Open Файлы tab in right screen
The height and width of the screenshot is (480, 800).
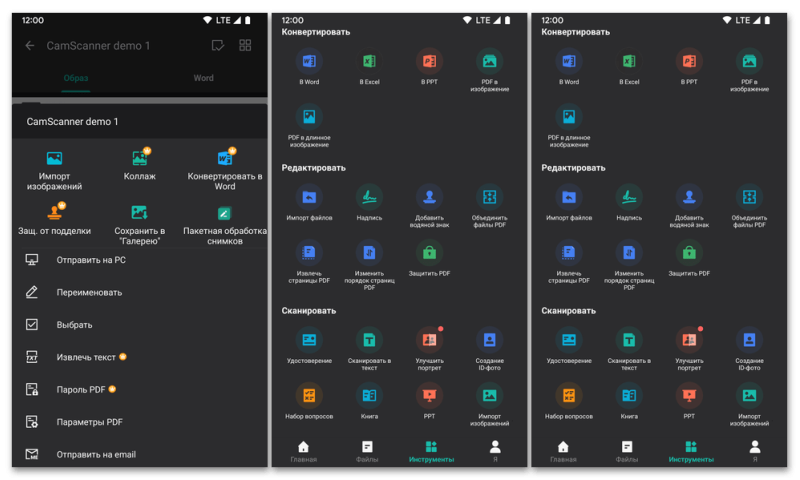pyautogui.click(x=627, y=451)
